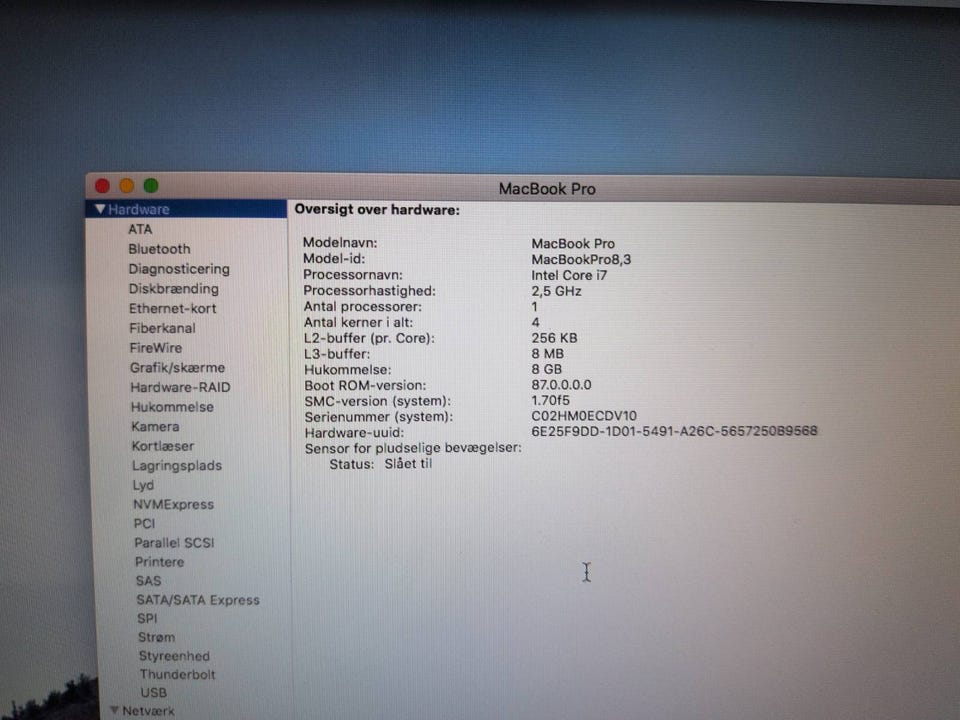Select Bluetooth in the sidebar
960x720 pixels.
click(159, 249)
